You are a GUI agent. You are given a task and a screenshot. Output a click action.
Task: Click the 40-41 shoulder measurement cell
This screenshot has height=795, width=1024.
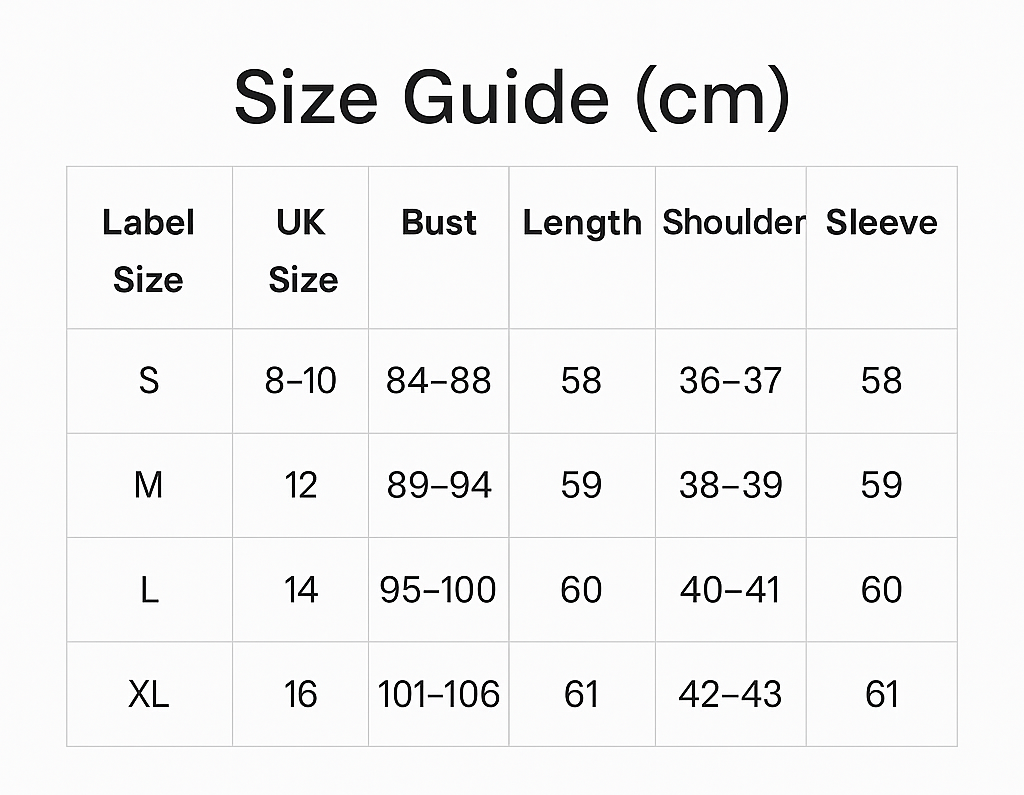click(x=730, y=590)
